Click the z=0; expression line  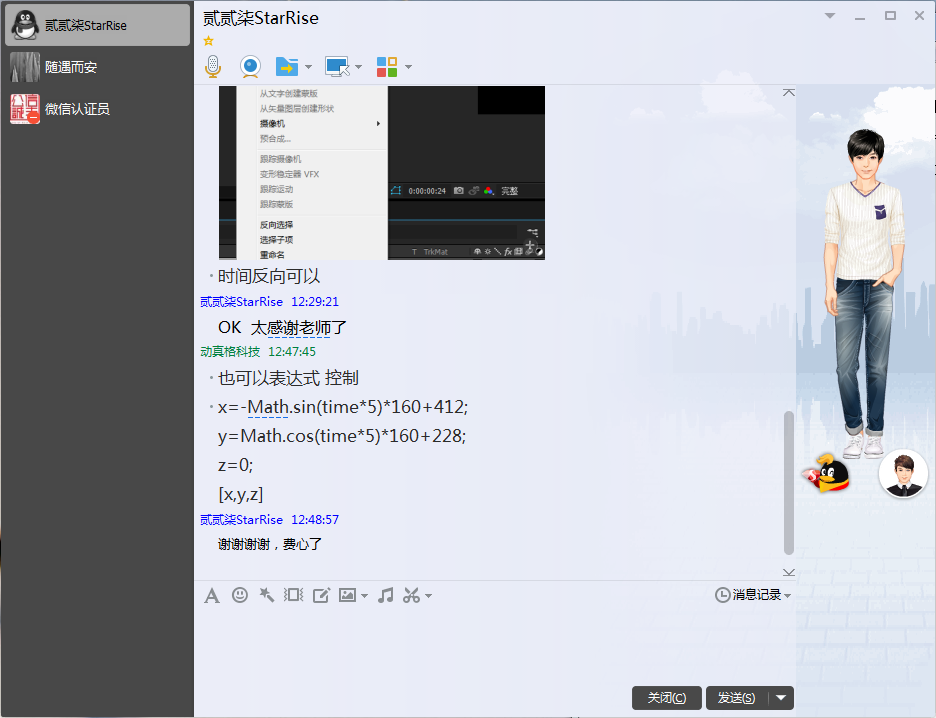[236, 465]
